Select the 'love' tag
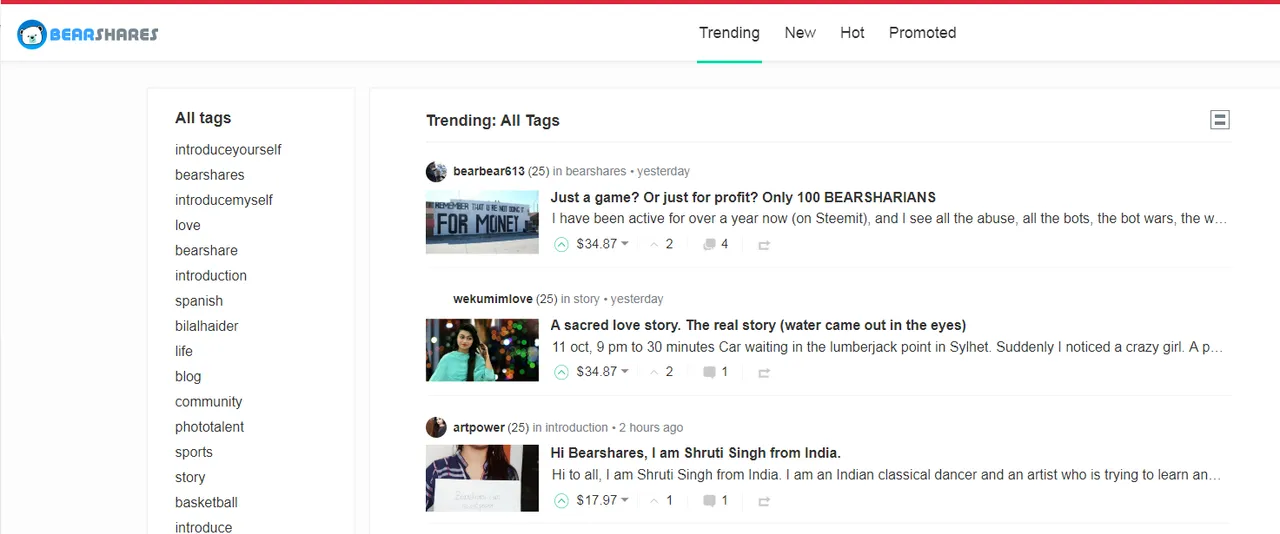 [188, 225]
